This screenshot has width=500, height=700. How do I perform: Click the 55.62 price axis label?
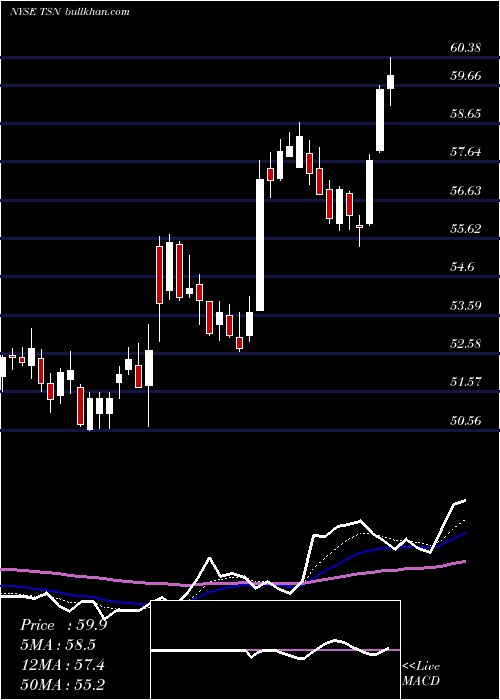coord(466,229)
